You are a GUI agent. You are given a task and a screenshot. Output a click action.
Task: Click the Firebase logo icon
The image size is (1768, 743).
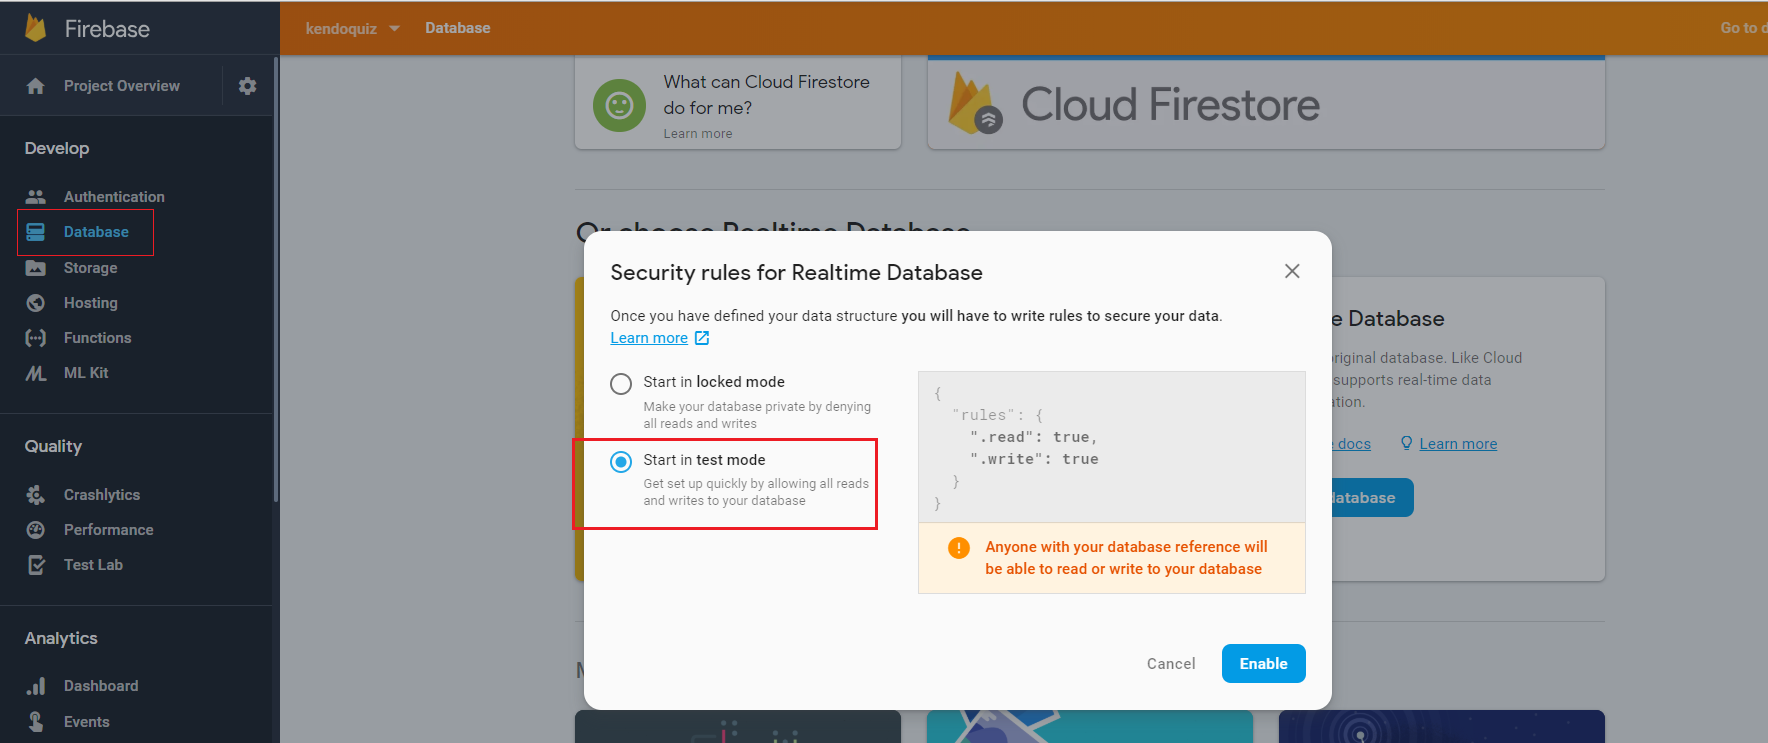36,28
